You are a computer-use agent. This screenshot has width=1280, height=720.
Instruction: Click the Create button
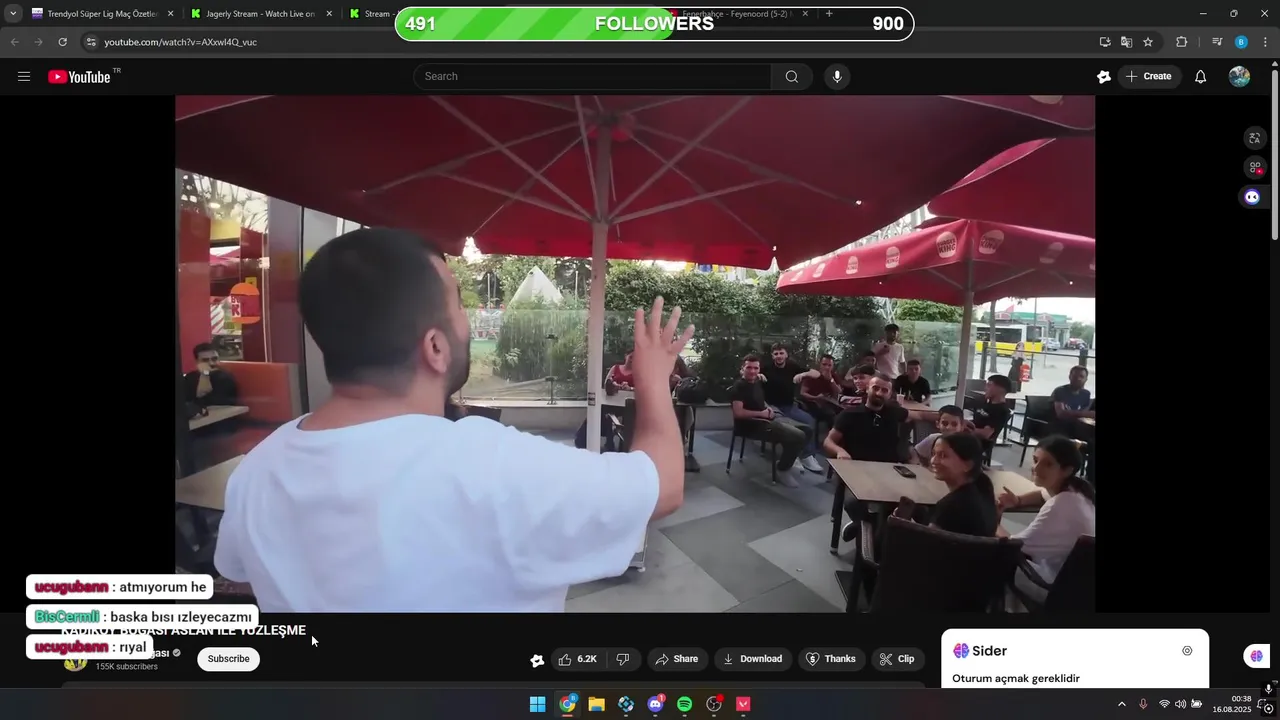tap(1149, 77)
